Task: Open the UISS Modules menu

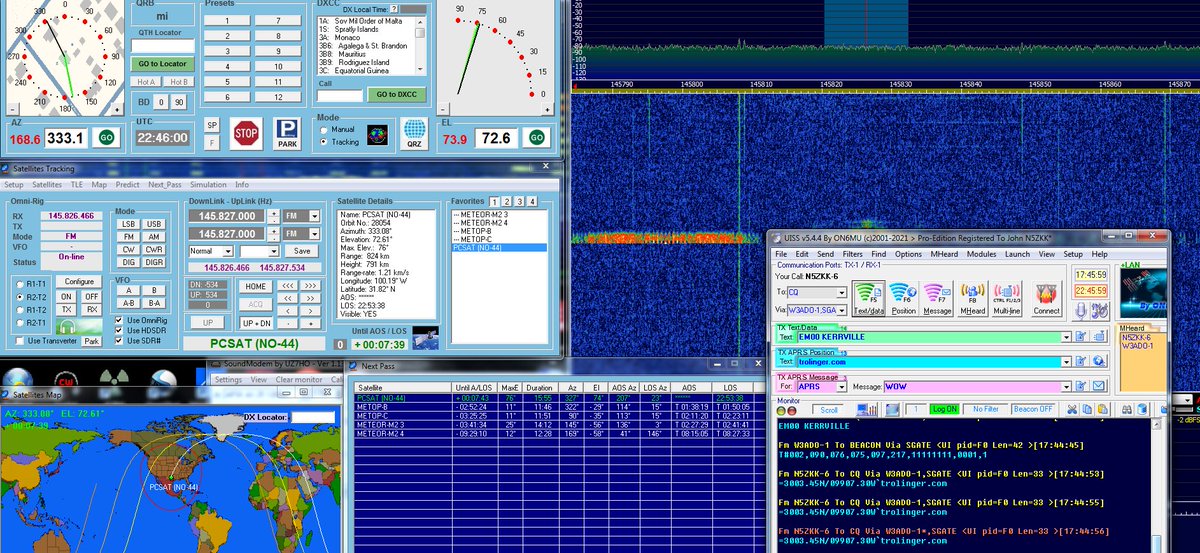Action: pyautogui.click(x=980, y=255)
